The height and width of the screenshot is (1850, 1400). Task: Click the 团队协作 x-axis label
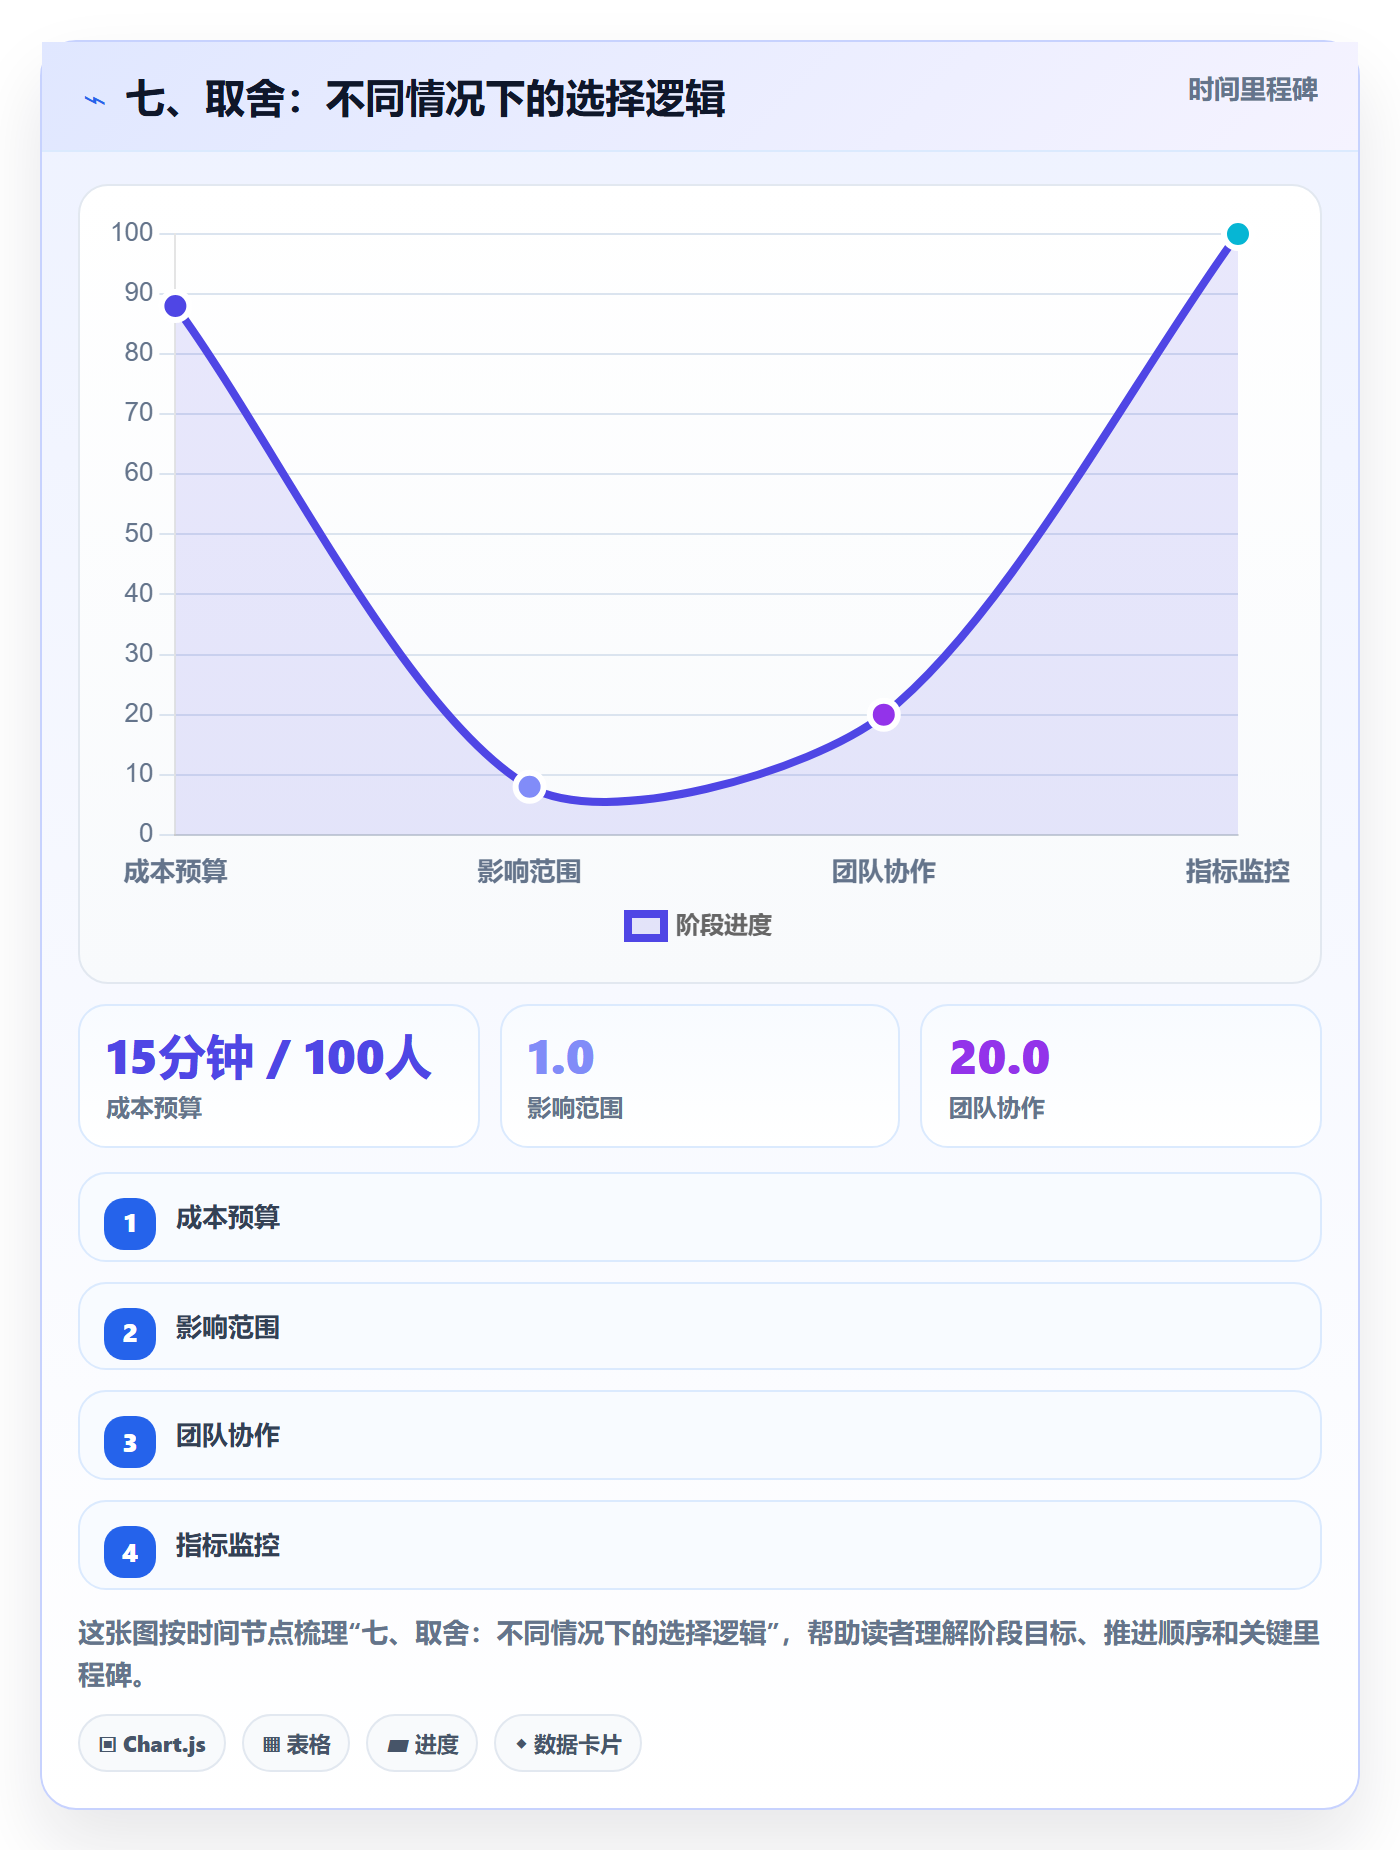point(884,872)
